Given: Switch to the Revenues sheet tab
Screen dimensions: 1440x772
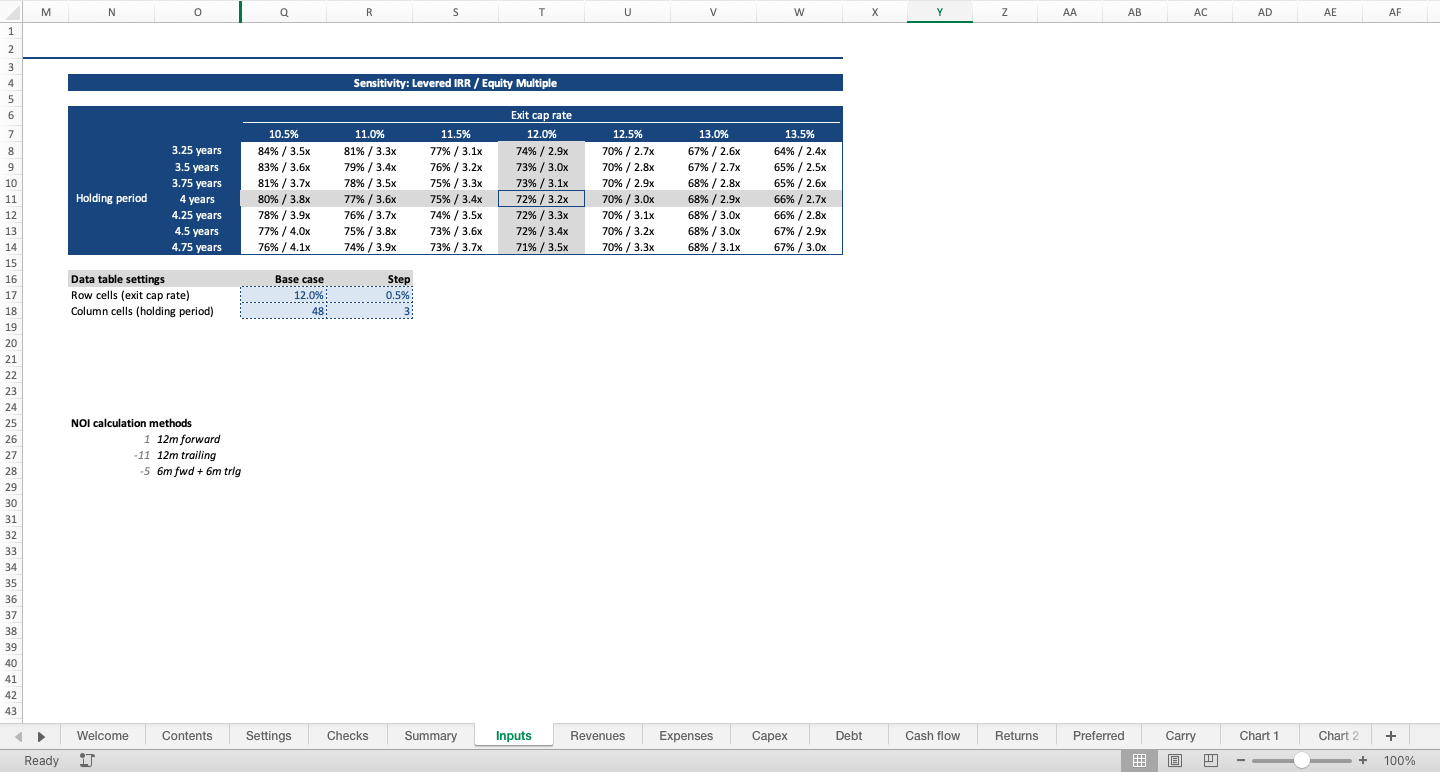Looking at the screenshot, I should (x=597, y=735).
